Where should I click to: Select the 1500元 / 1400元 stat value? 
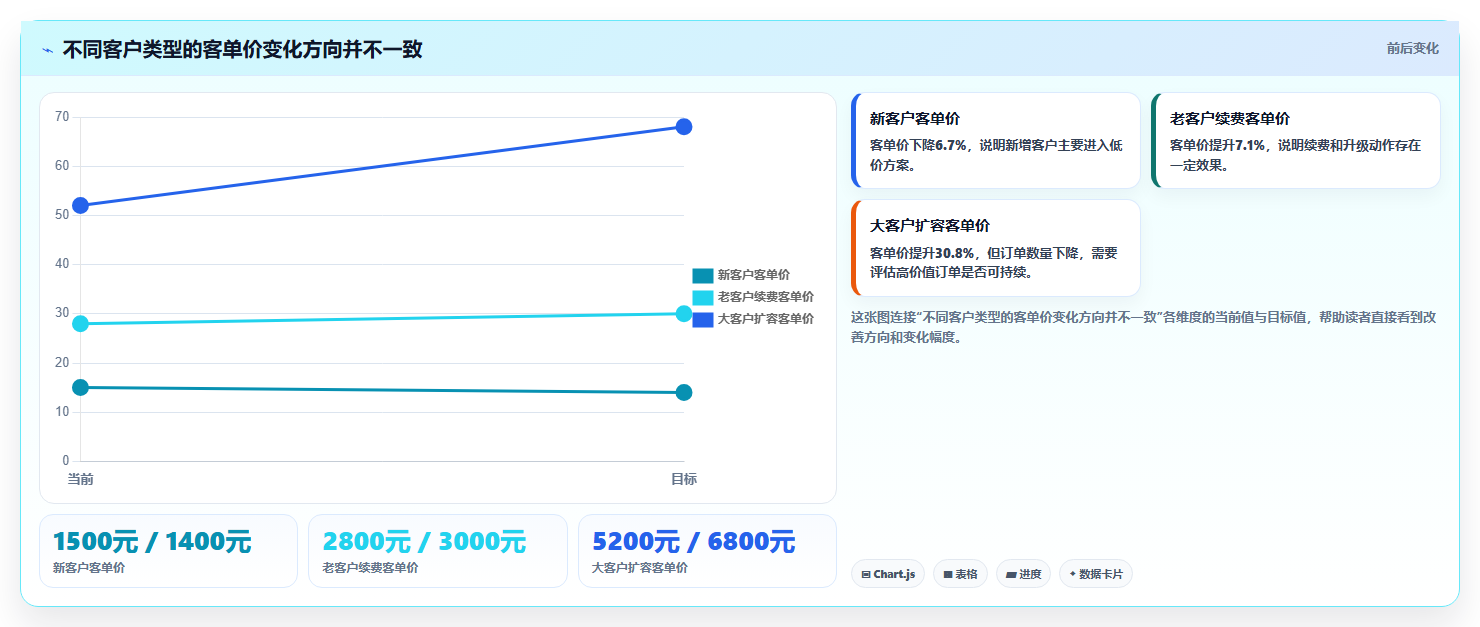pos(152,542)
